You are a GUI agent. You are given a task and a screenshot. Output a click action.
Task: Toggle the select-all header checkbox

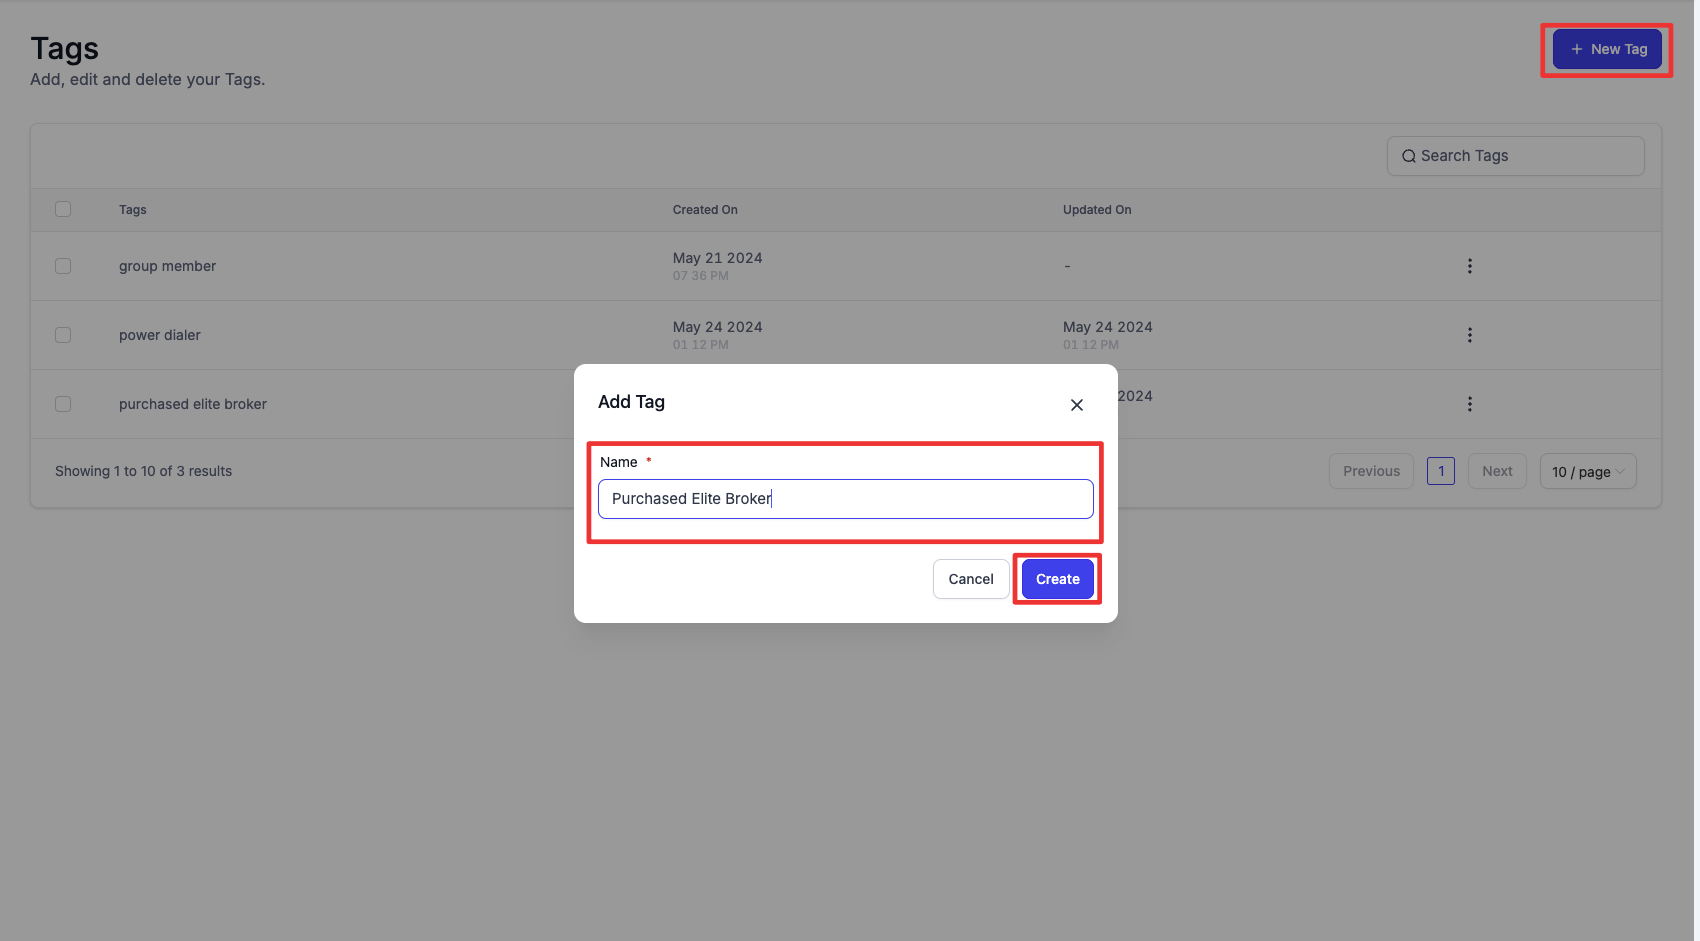[63, 209]
